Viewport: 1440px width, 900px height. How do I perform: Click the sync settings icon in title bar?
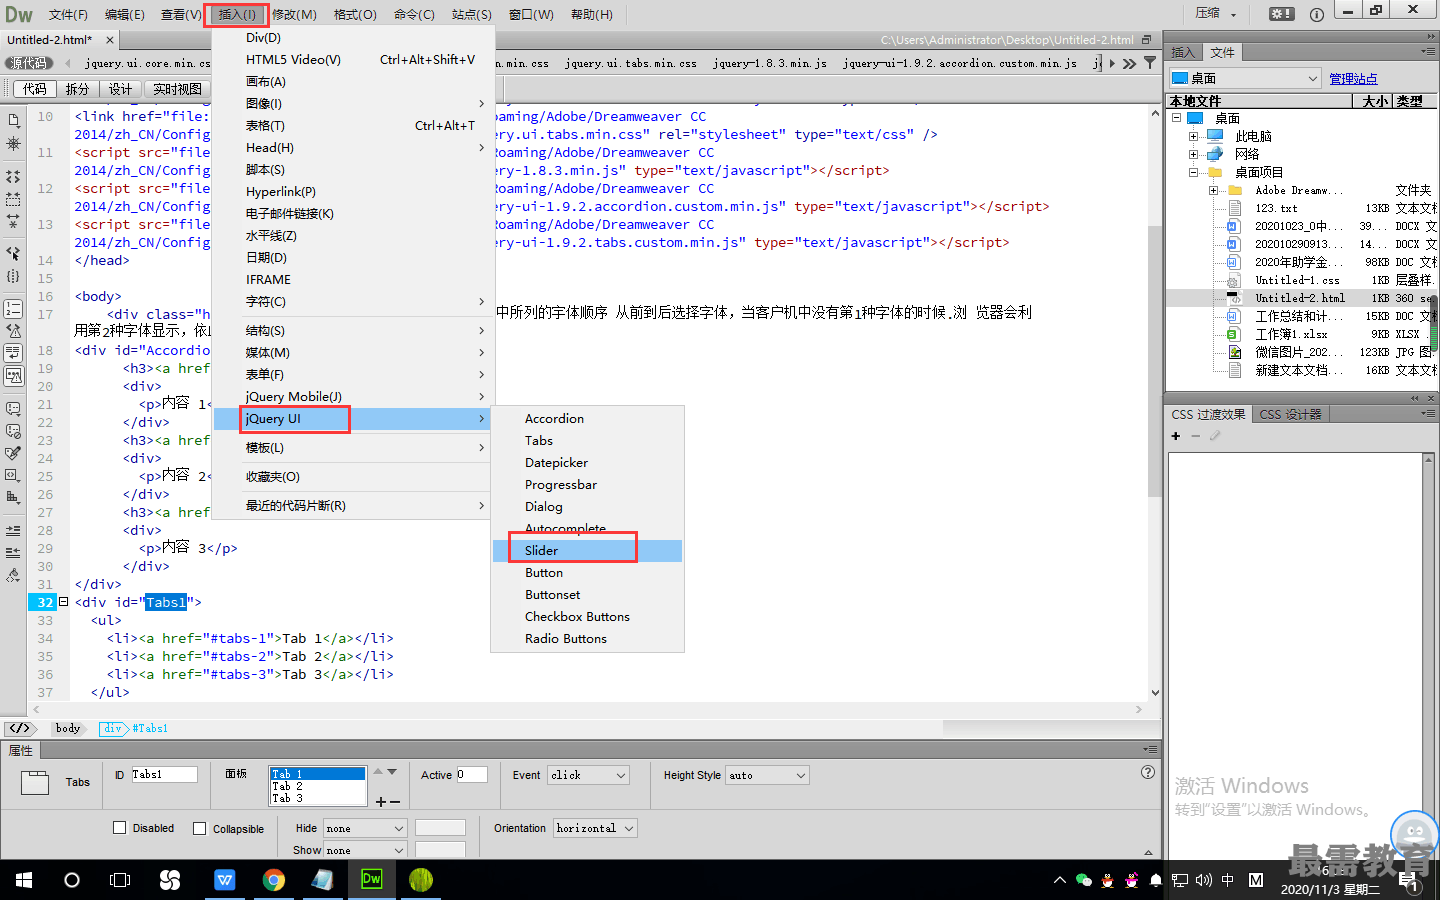click(x=1281, y=14)
